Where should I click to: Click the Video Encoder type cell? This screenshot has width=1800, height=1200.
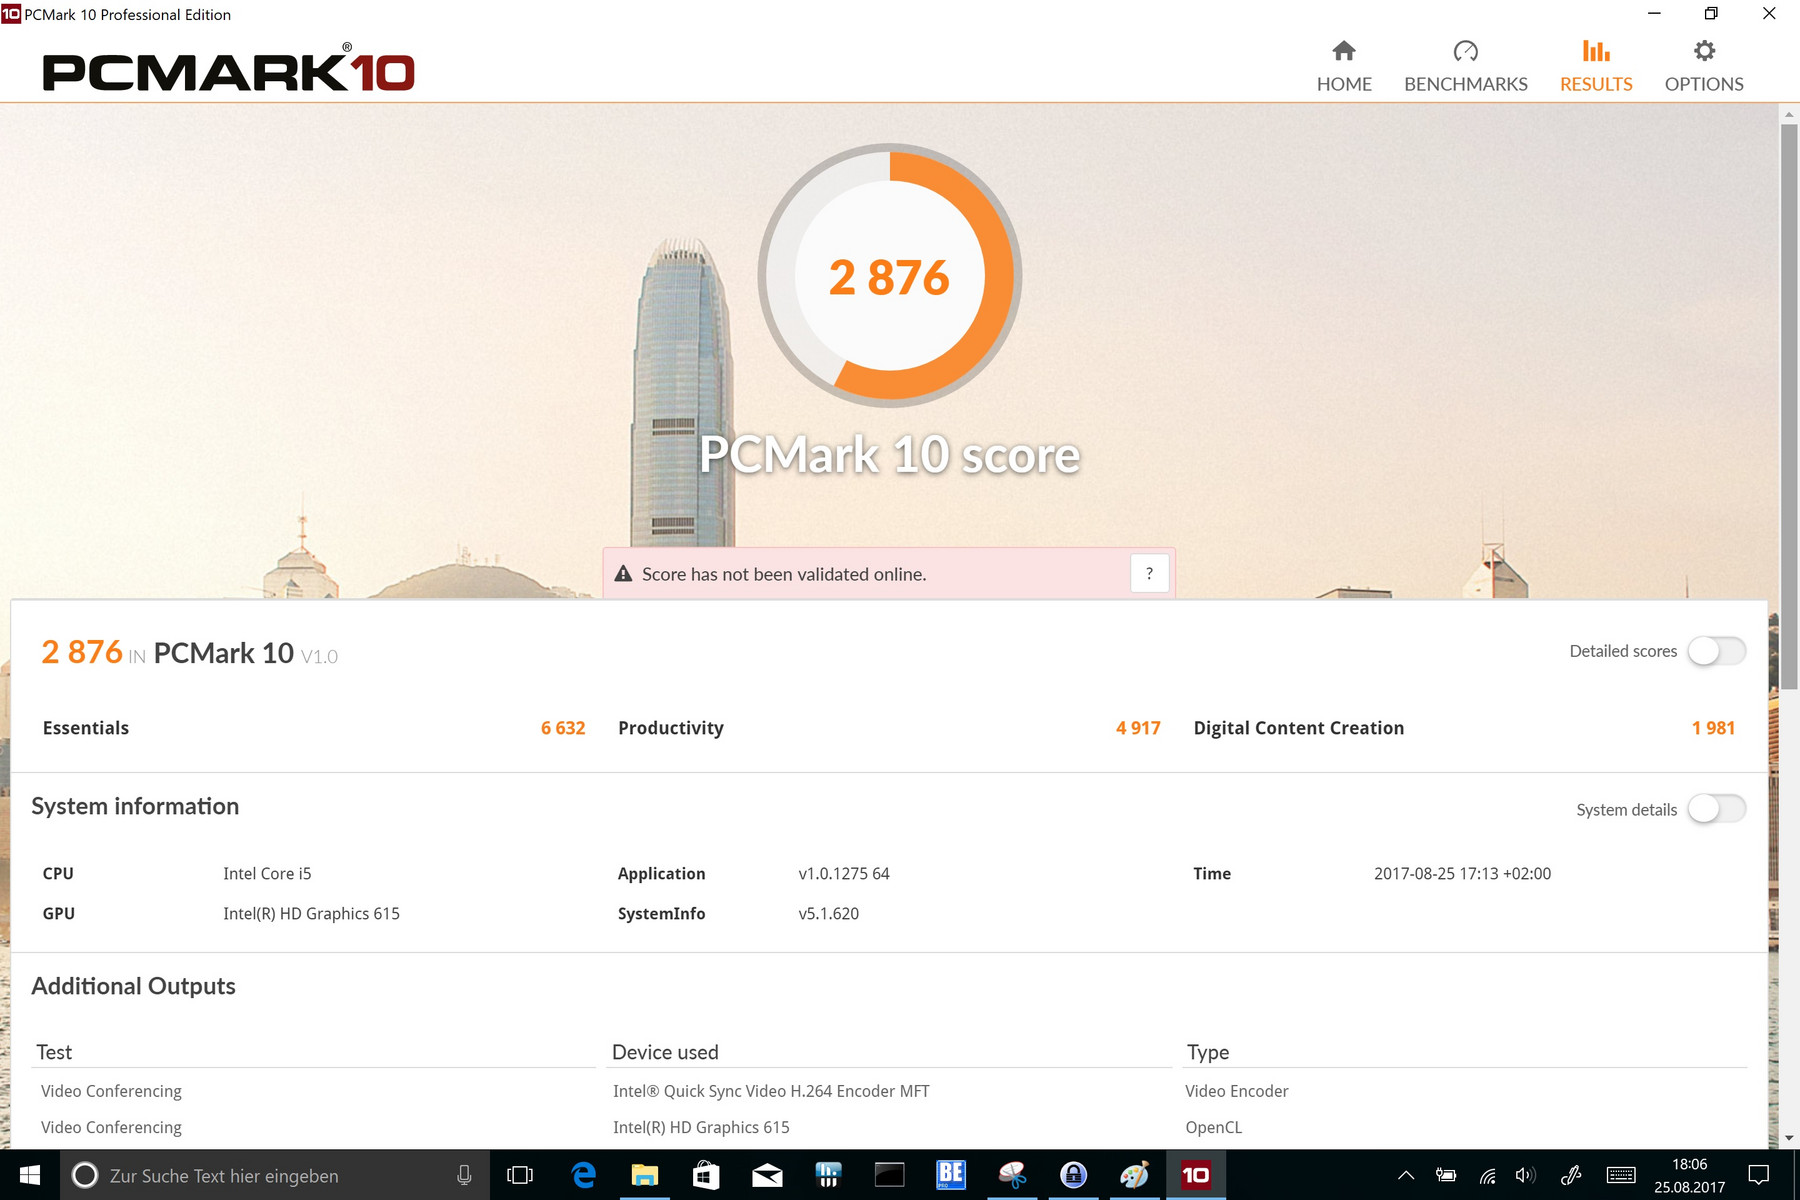[1237, 1091]
